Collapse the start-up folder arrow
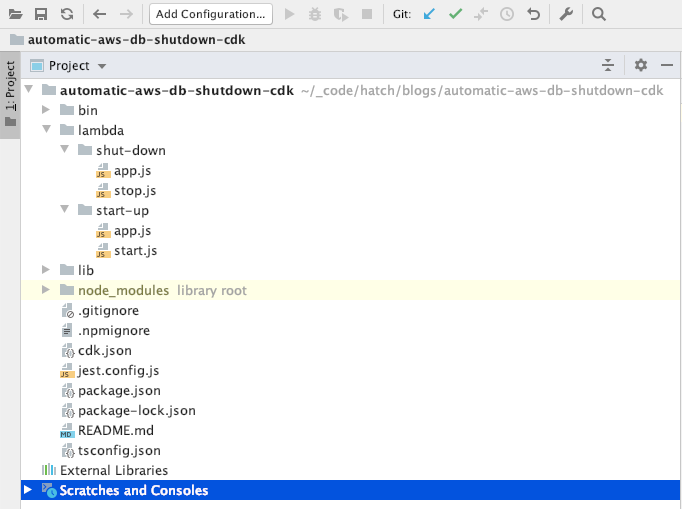The height and width of the screenshot is (509, 682). click(65, 210)
